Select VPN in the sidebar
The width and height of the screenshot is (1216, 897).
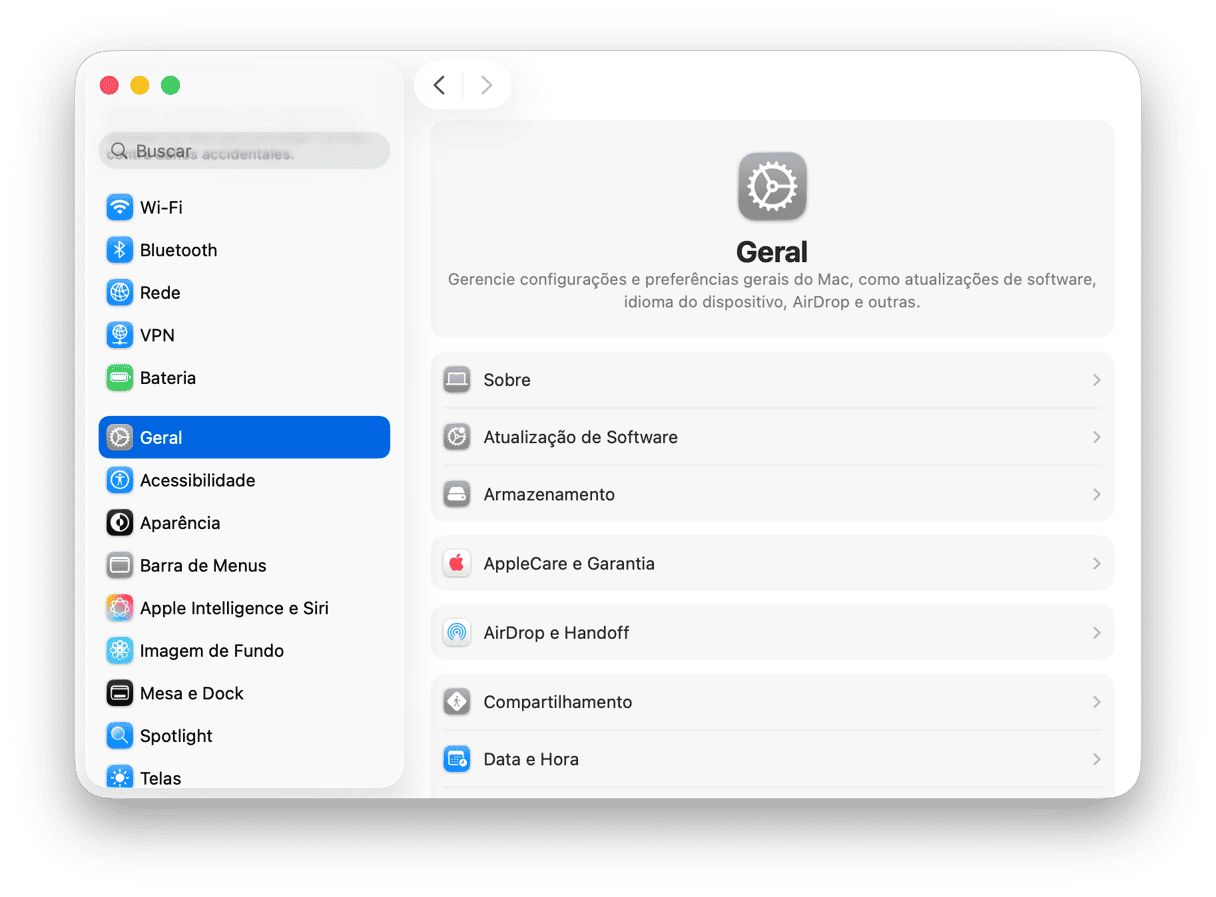[x=157, y=335]
